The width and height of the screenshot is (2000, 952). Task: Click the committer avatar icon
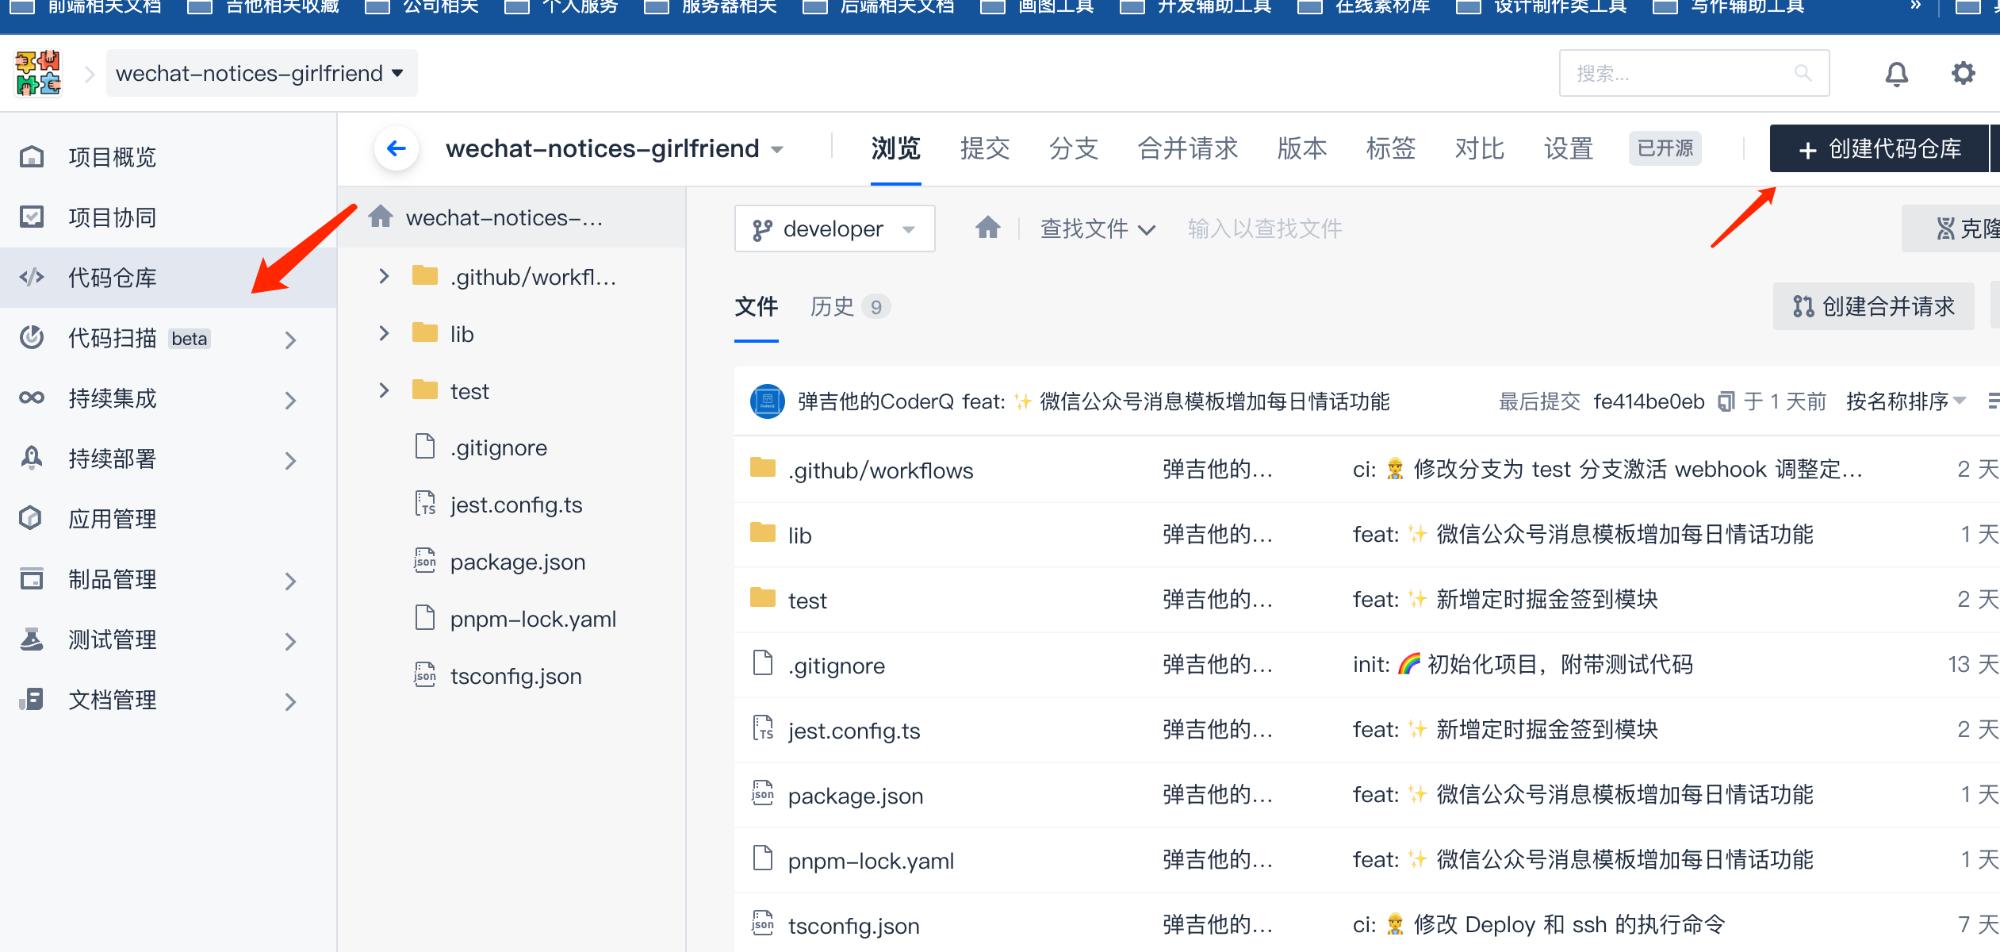(767, 402)
